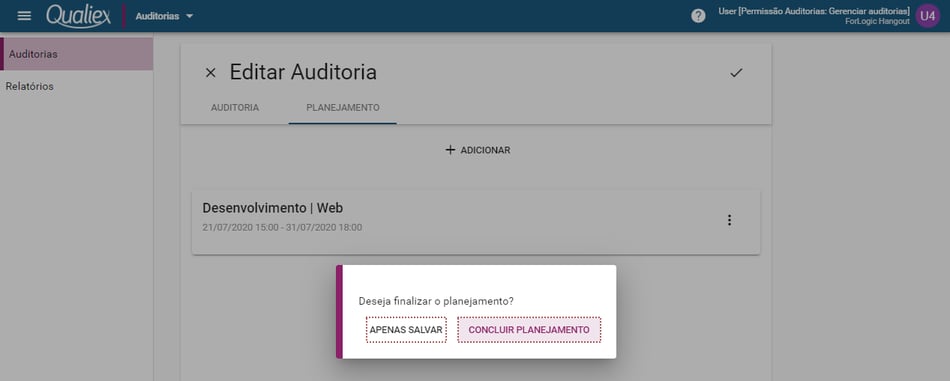Switch to the AUDITORIA tab
The height and width of the screenshot is (381, 950).
234,108
